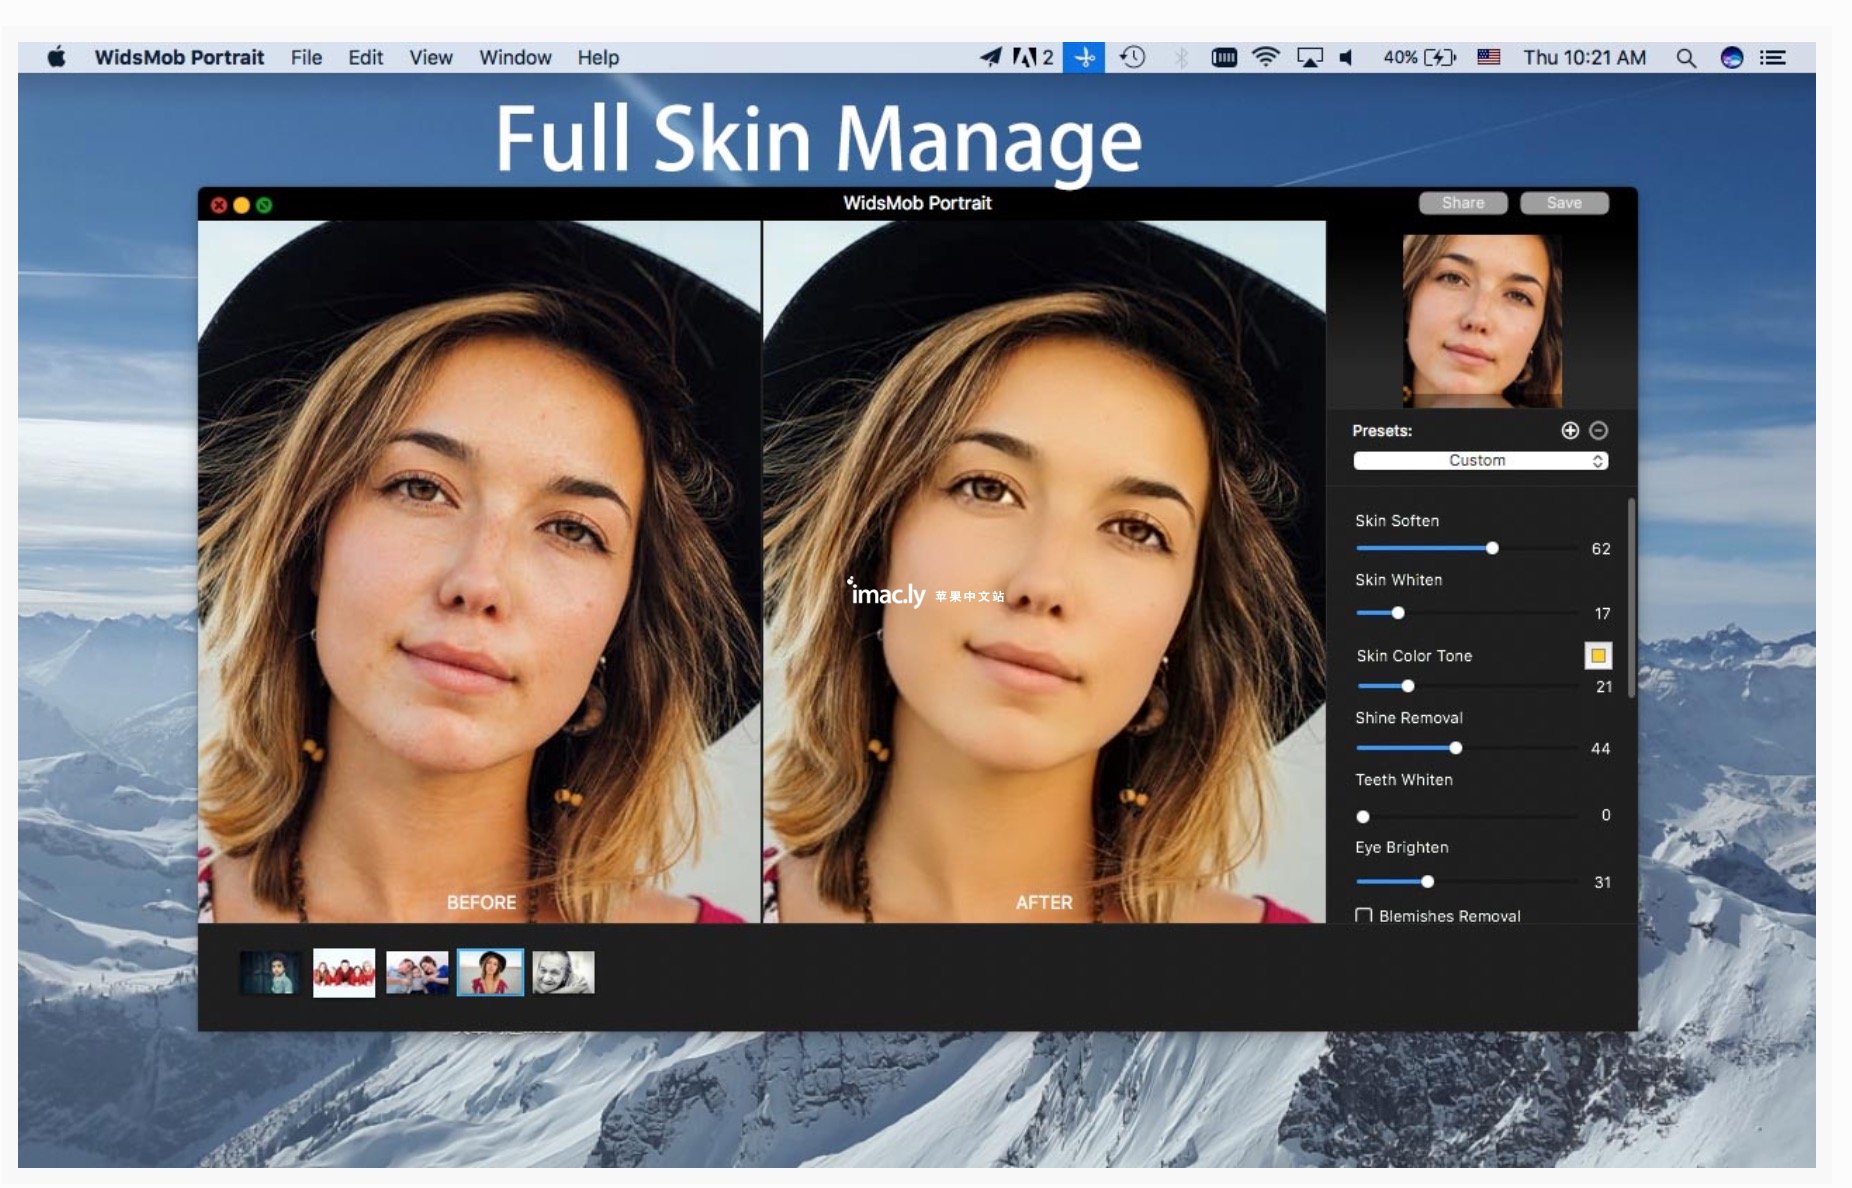Open the US flag input source menu
This screenshot has height=1188, width=1852.
click(x=1489, y=57)
